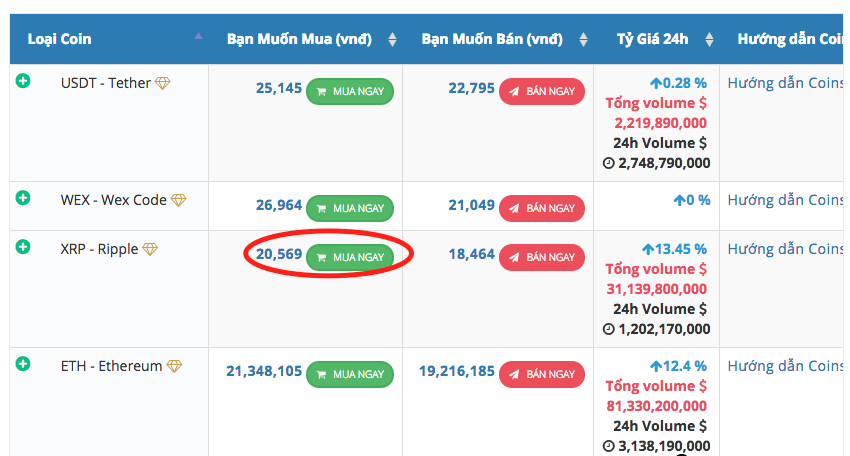This screenshot has width=850, height=456.
Task: Select the USDT - Tether coin name
Action: [106, 83]
